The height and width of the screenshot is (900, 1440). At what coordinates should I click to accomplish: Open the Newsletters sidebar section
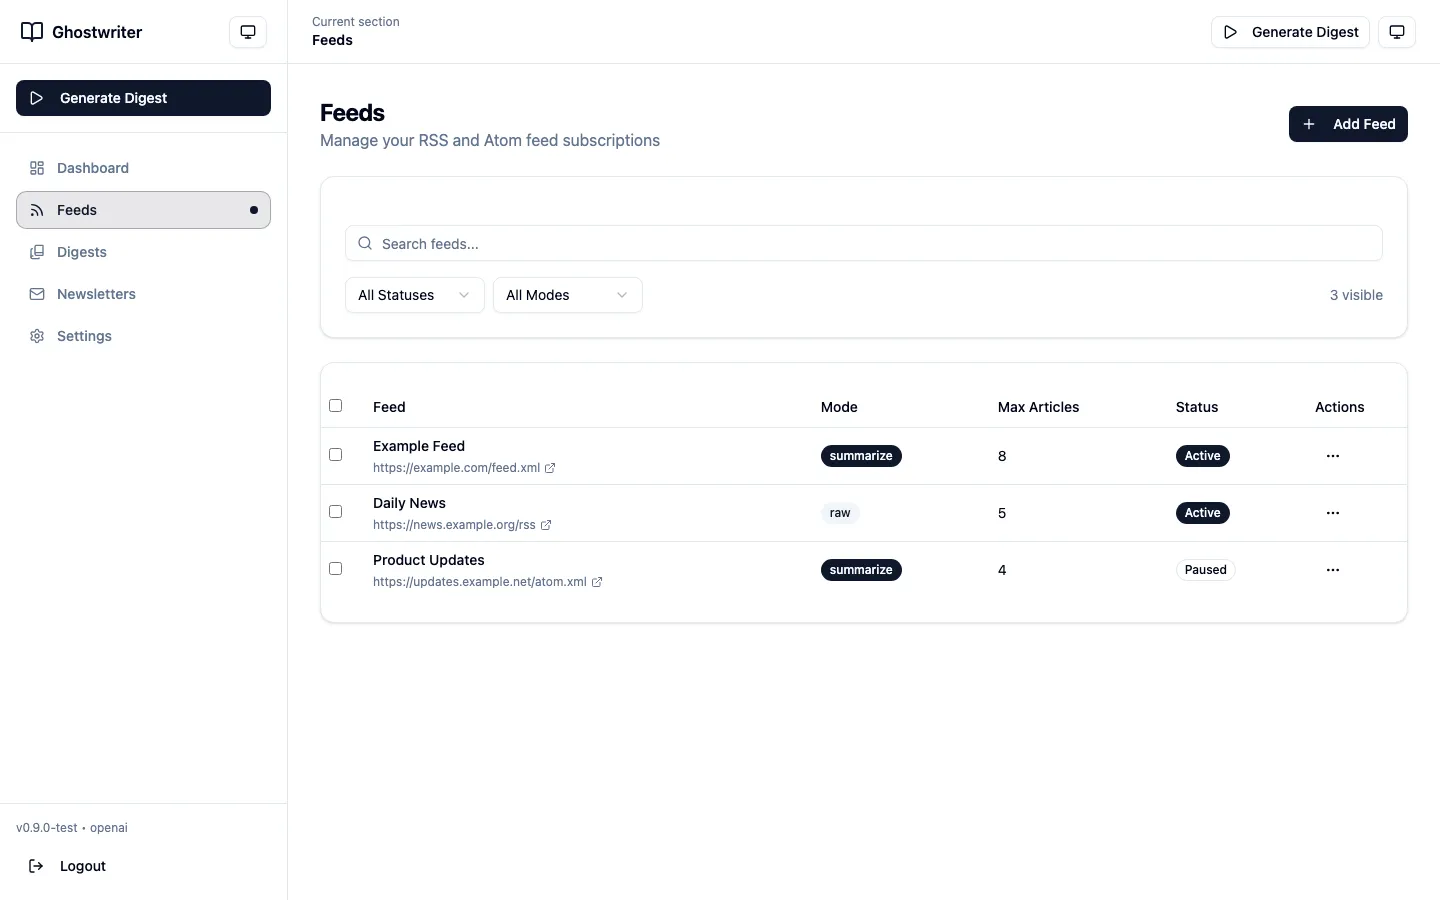coord(96,294)
